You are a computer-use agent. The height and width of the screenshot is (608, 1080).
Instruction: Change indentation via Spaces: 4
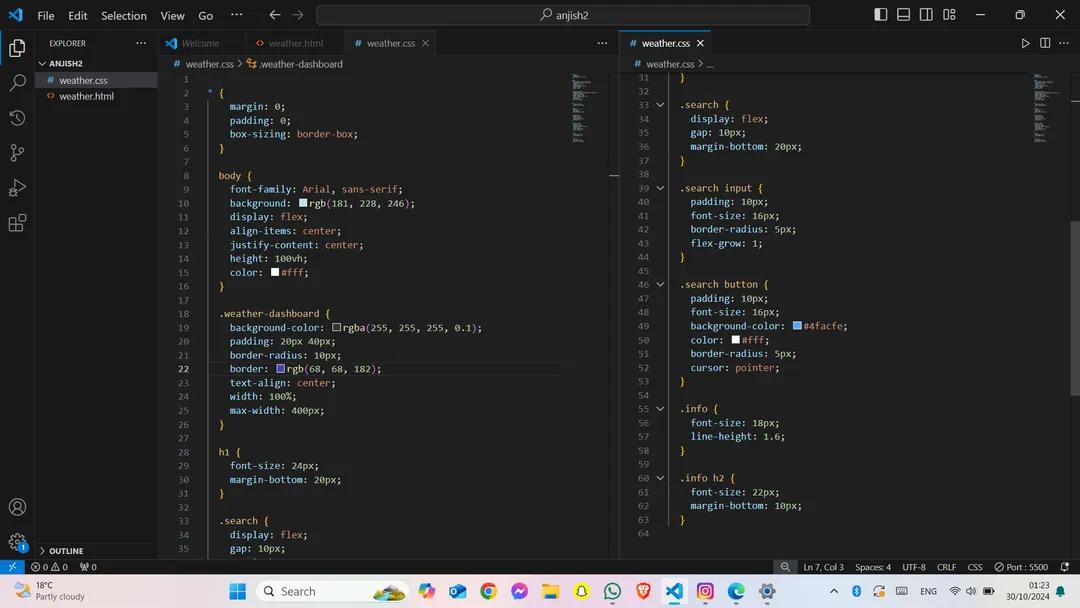873,567
